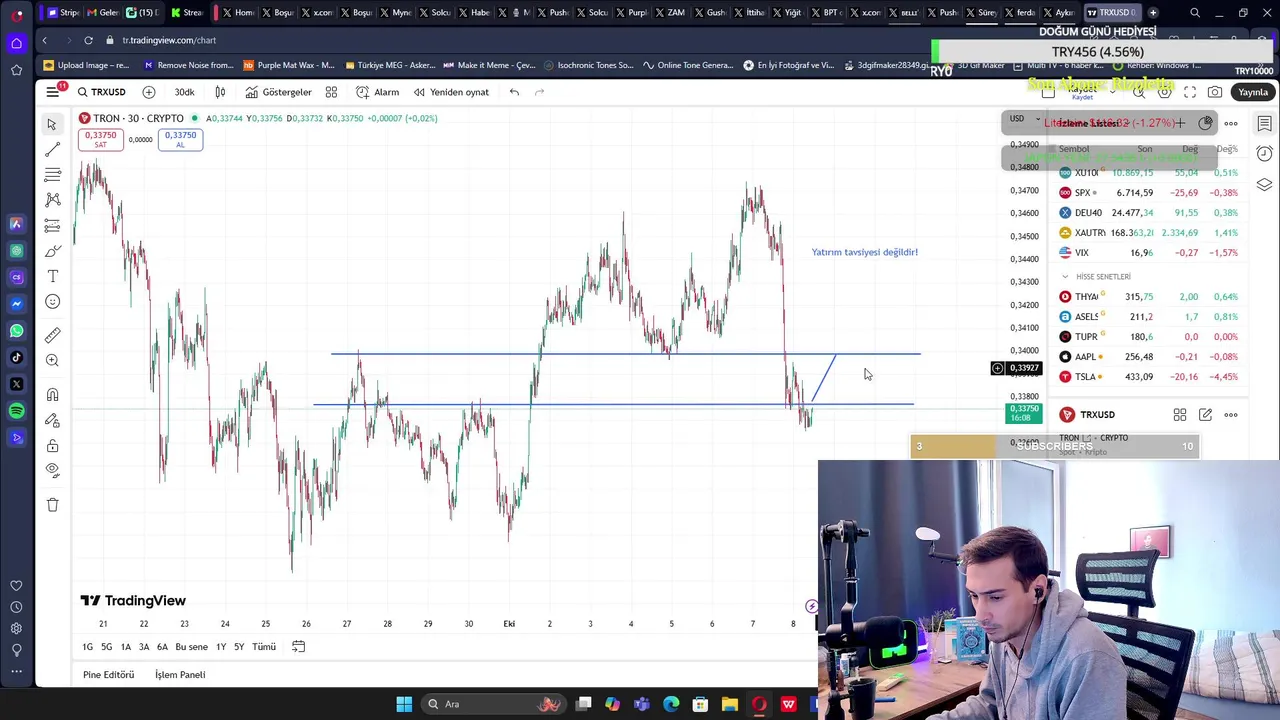Click the blue AL buy button

[x=180, y=140]
